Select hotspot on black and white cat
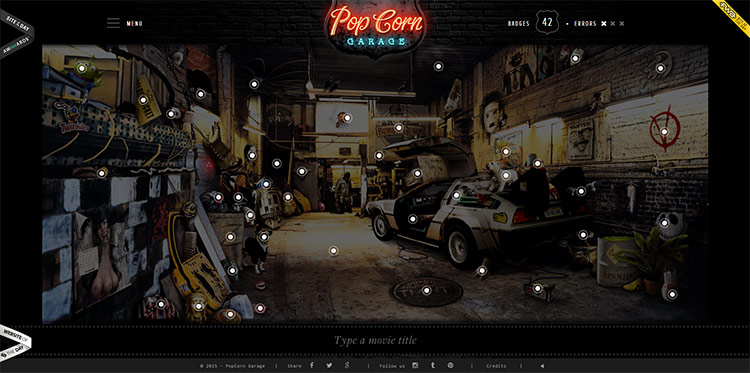This screenshot has width=750, height=373. pos(264,236)
